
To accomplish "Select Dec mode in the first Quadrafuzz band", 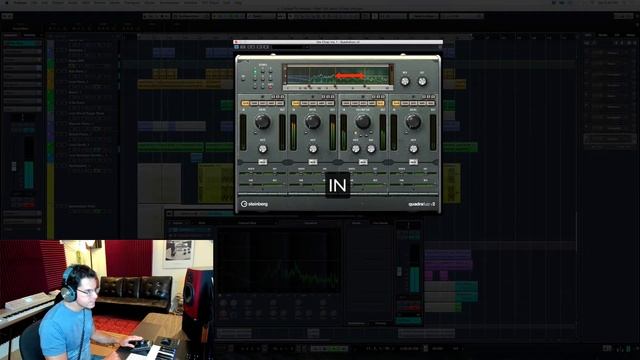I will click(x=280, y=104).
